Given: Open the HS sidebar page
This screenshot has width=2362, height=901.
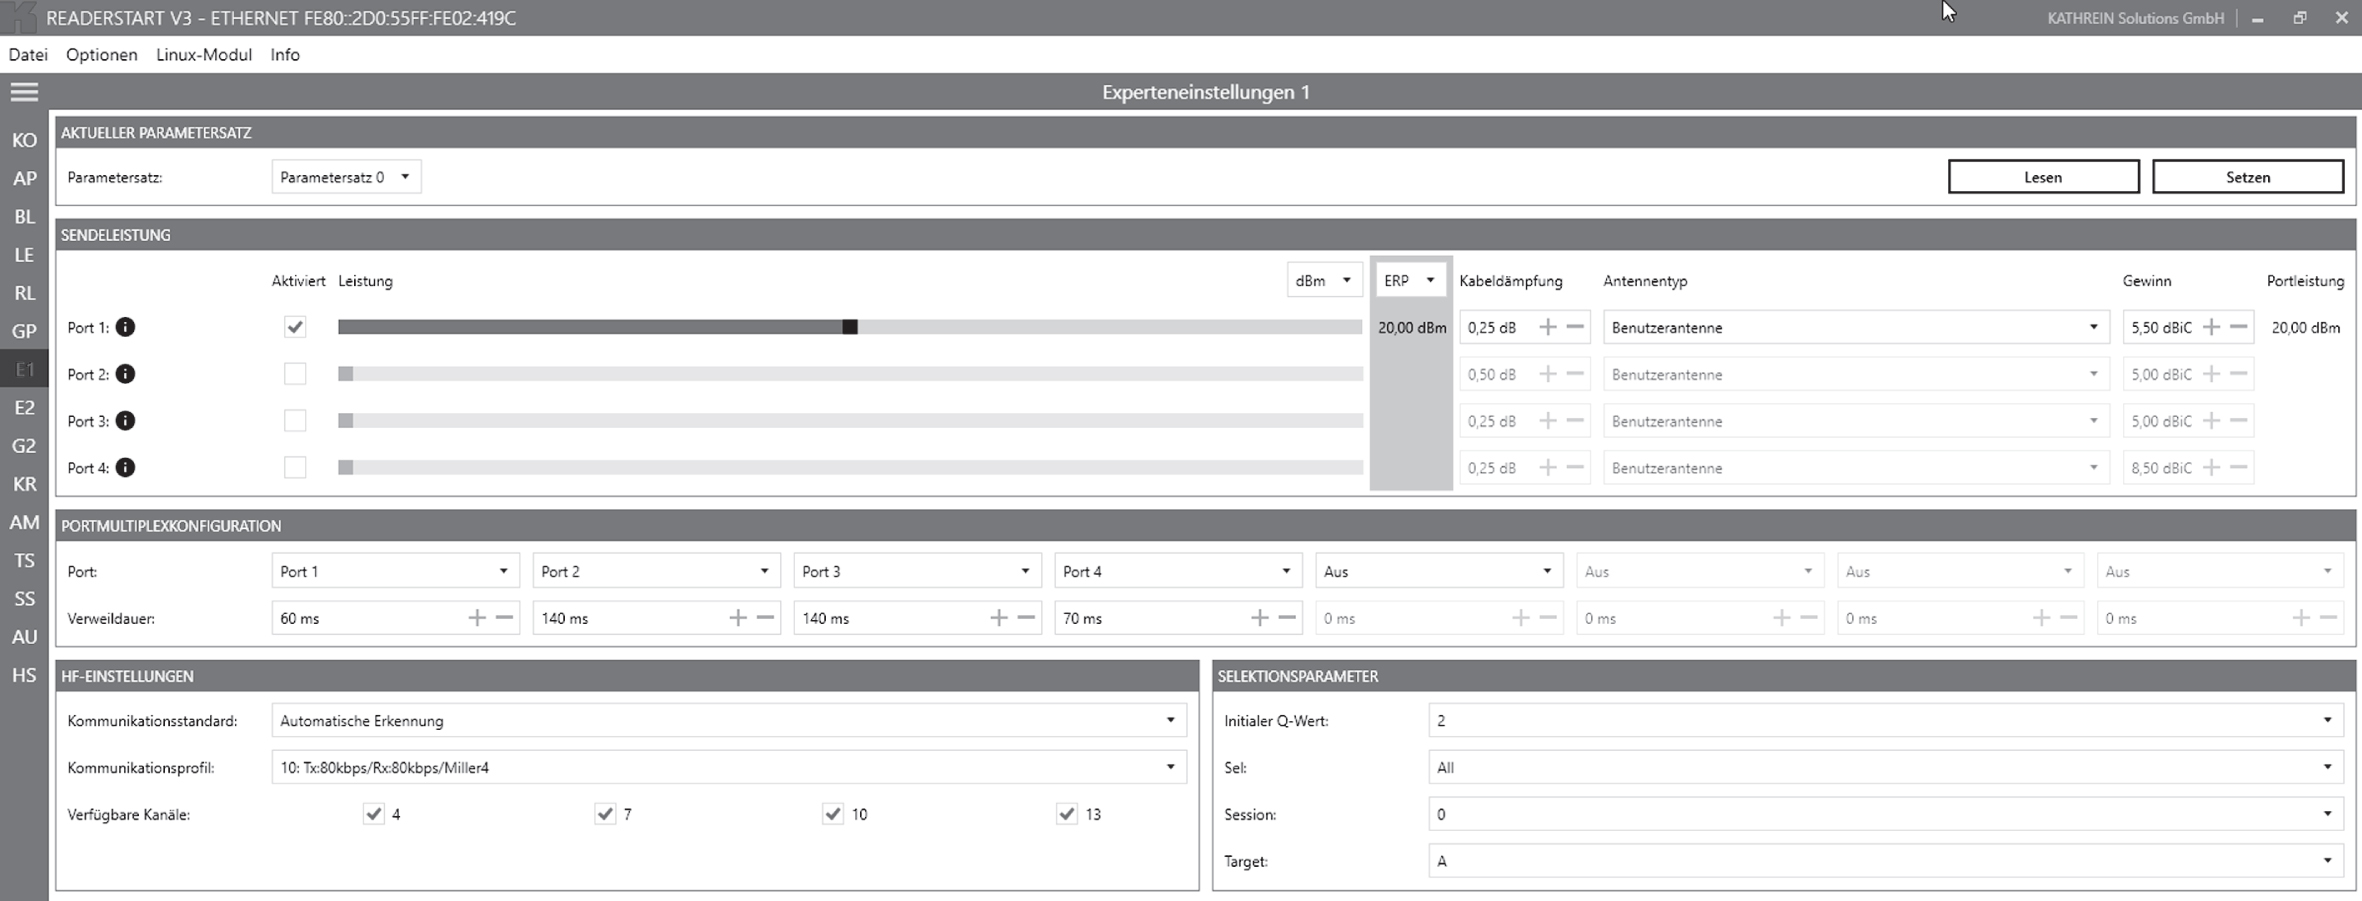Looking at the screenshot, I should point(24,675).
